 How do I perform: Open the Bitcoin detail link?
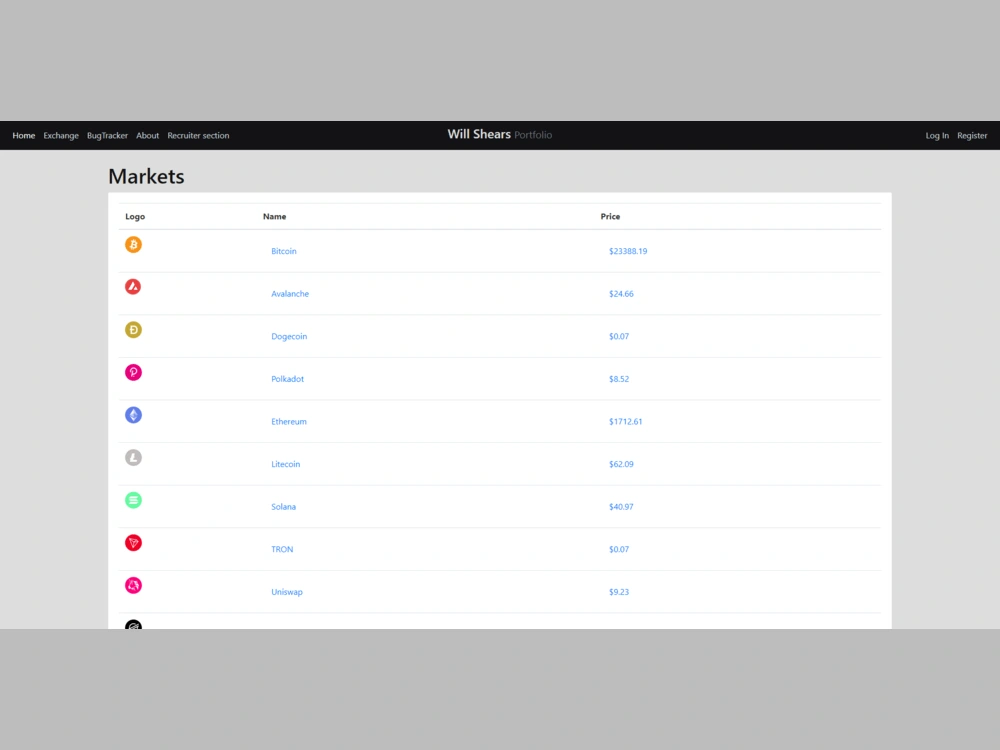[283, 251]
